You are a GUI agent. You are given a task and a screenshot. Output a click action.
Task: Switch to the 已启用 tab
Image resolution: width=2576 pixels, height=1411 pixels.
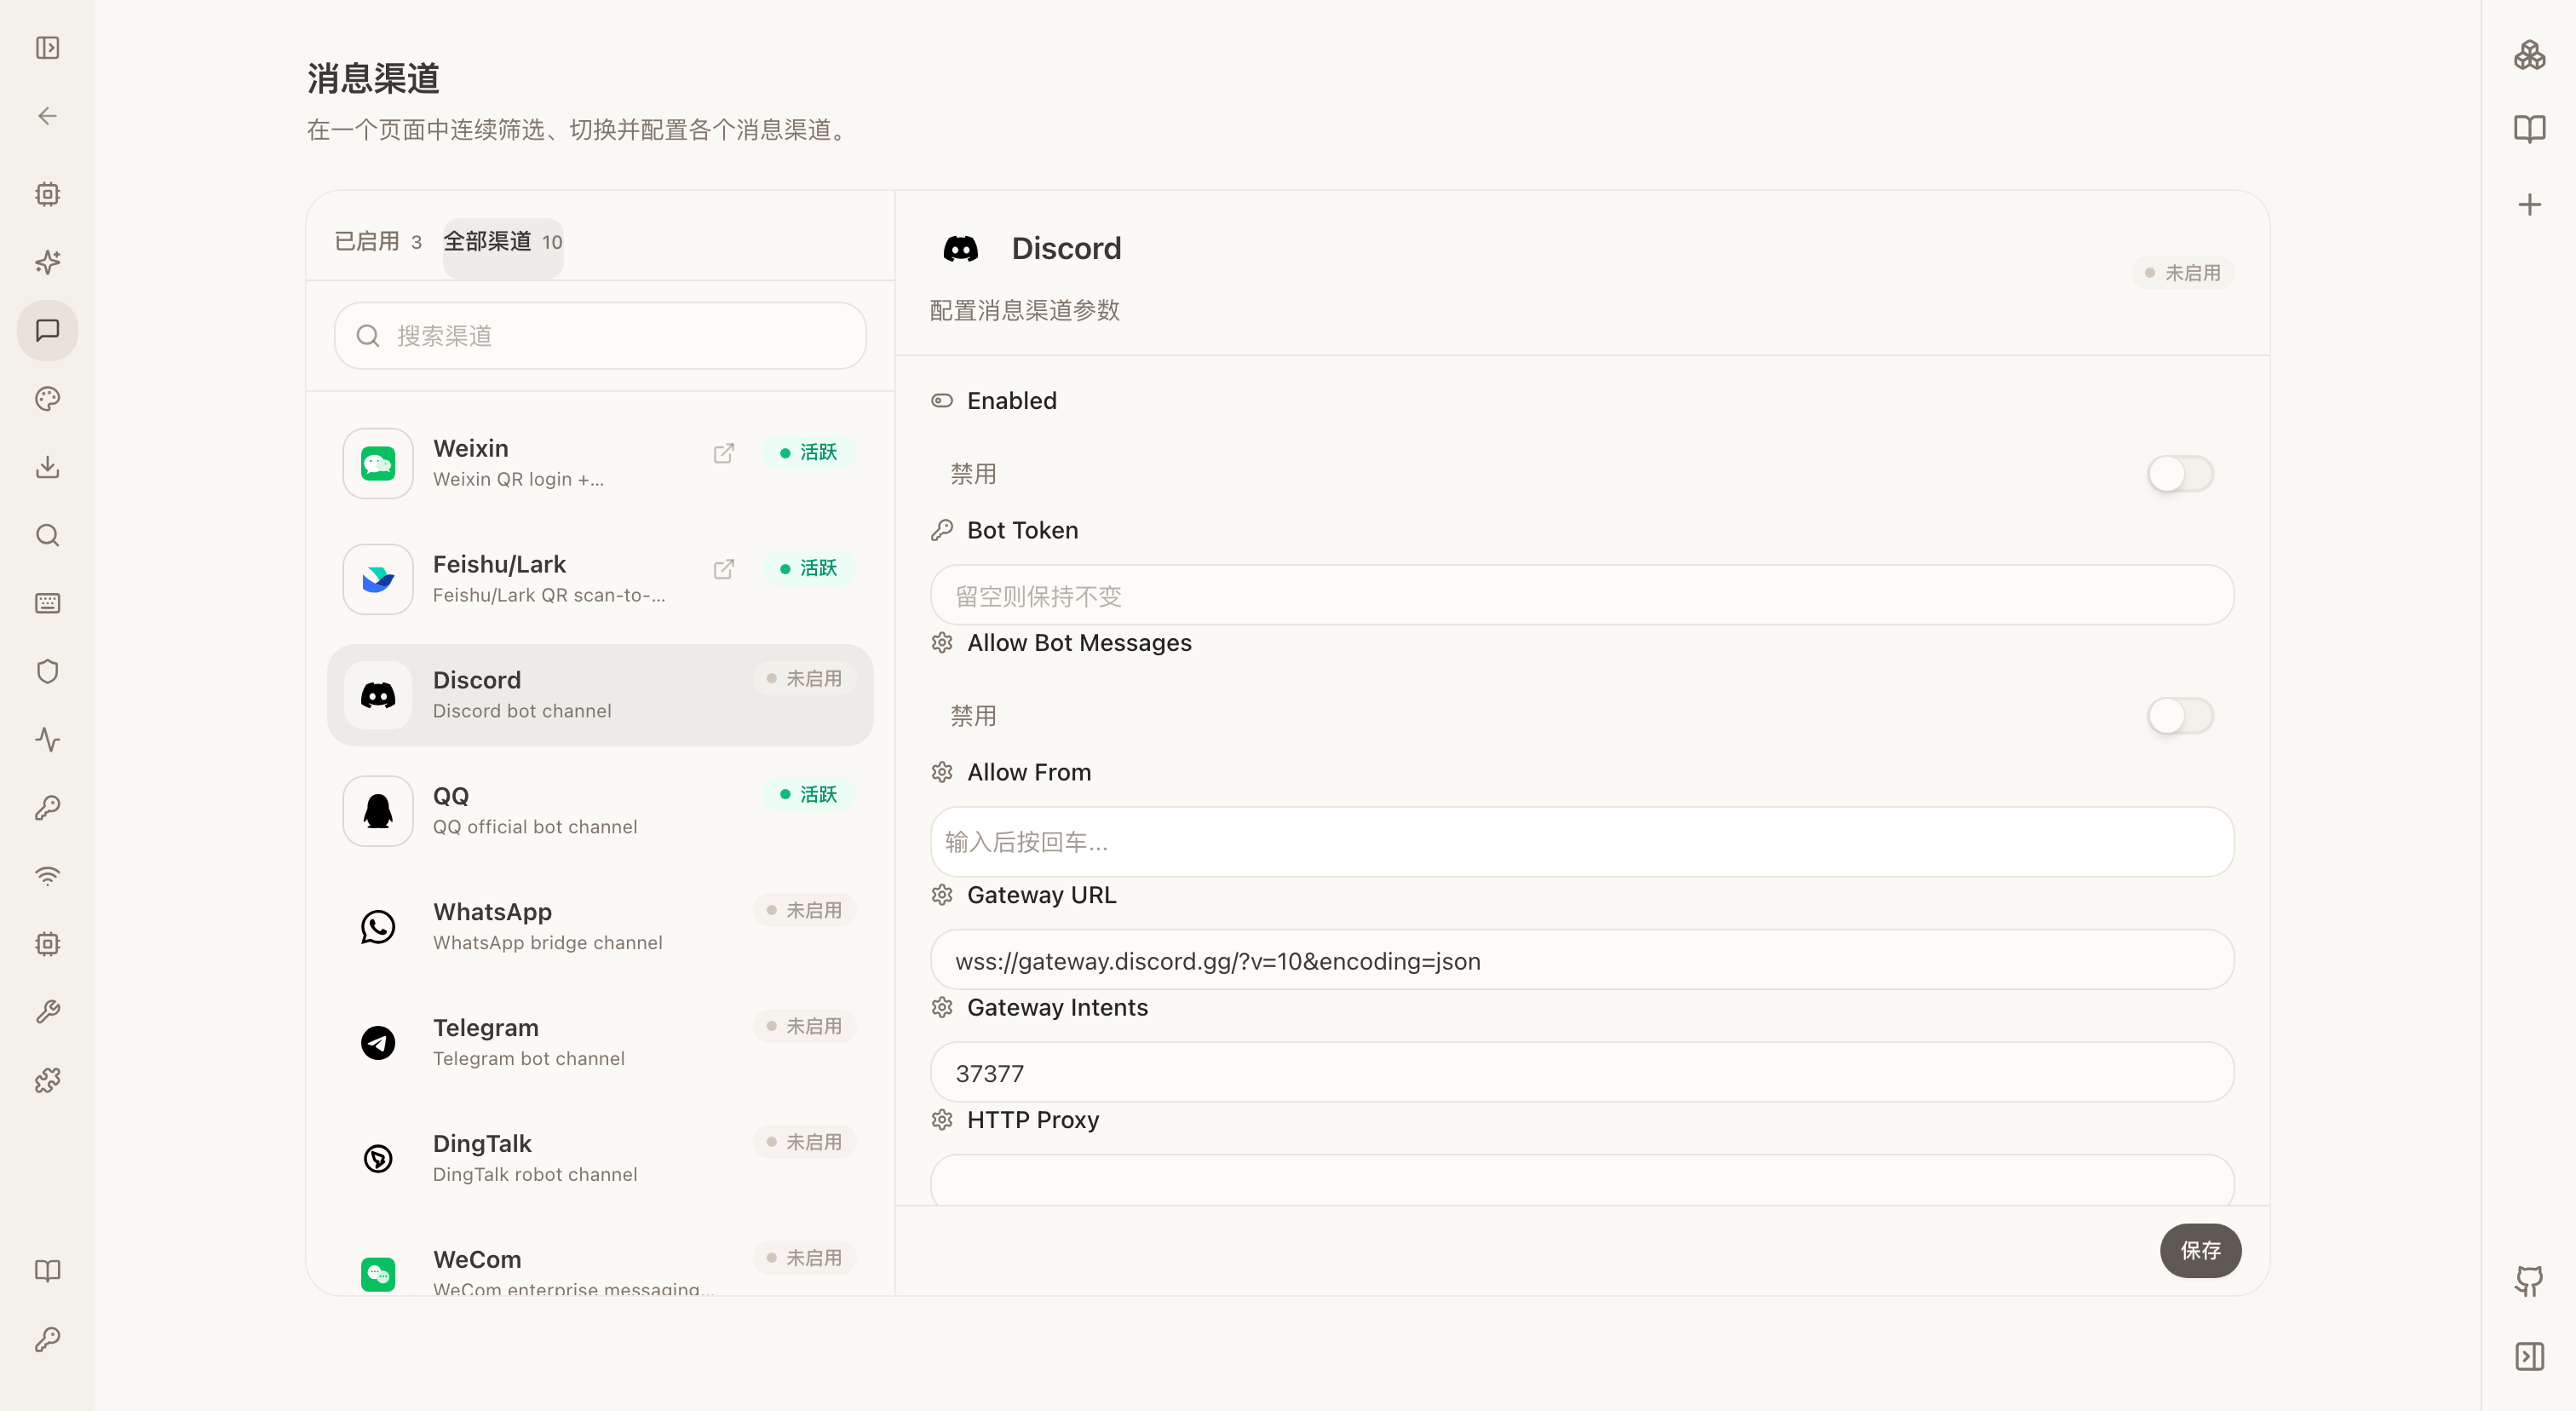coord(378,242)
